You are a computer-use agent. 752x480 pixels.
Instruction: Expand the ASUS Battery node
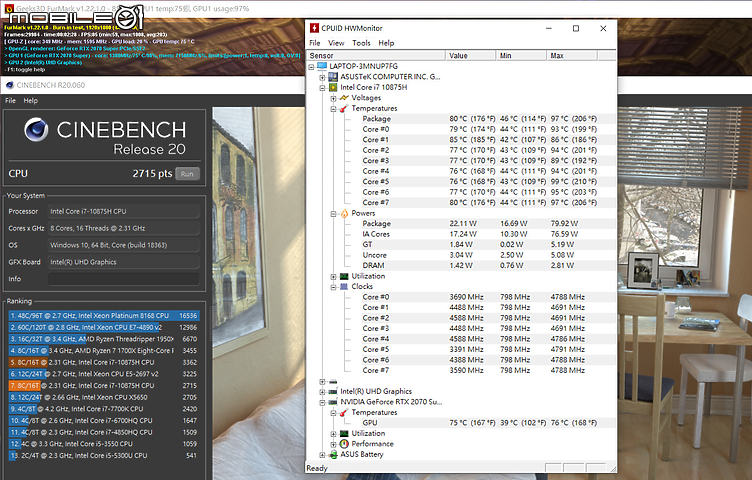[x=322, y=455]
